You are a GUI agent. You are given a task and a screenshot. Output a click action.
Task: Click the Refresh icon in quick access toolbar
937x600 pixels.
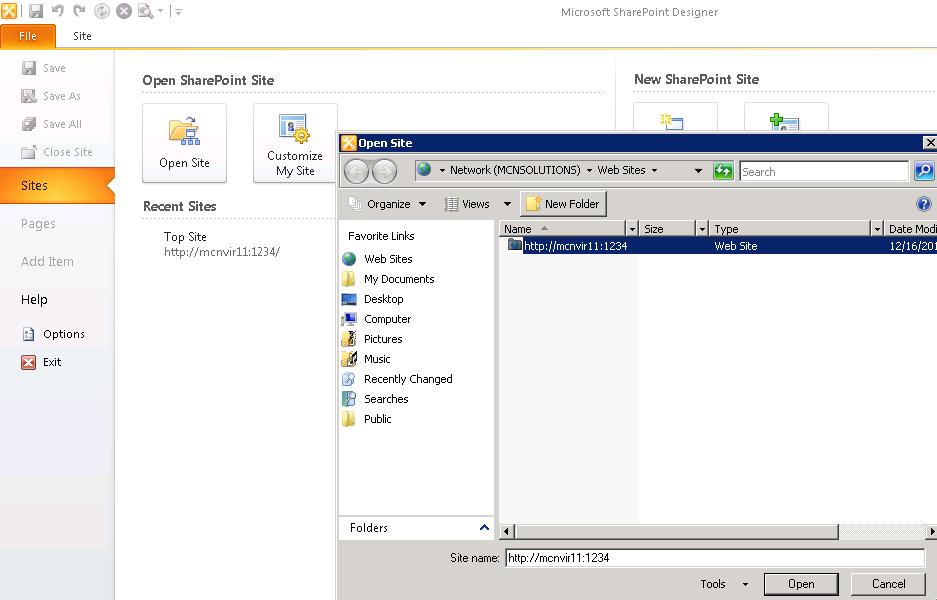[102, 11]
